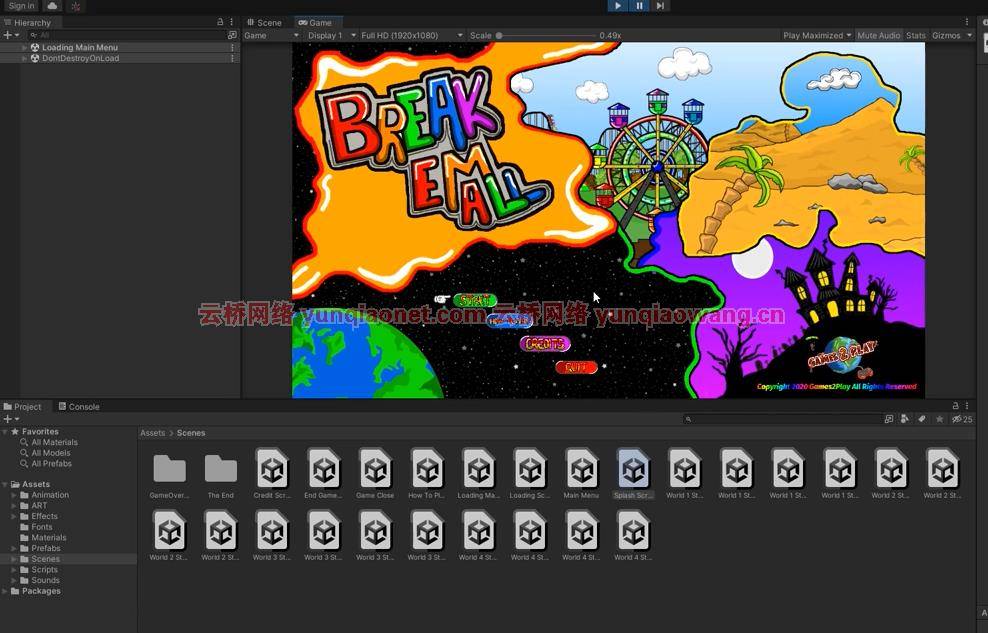The height and width of the screenshot is (633, 988).
Task: Switch to the Game tab
Action: 314,22
